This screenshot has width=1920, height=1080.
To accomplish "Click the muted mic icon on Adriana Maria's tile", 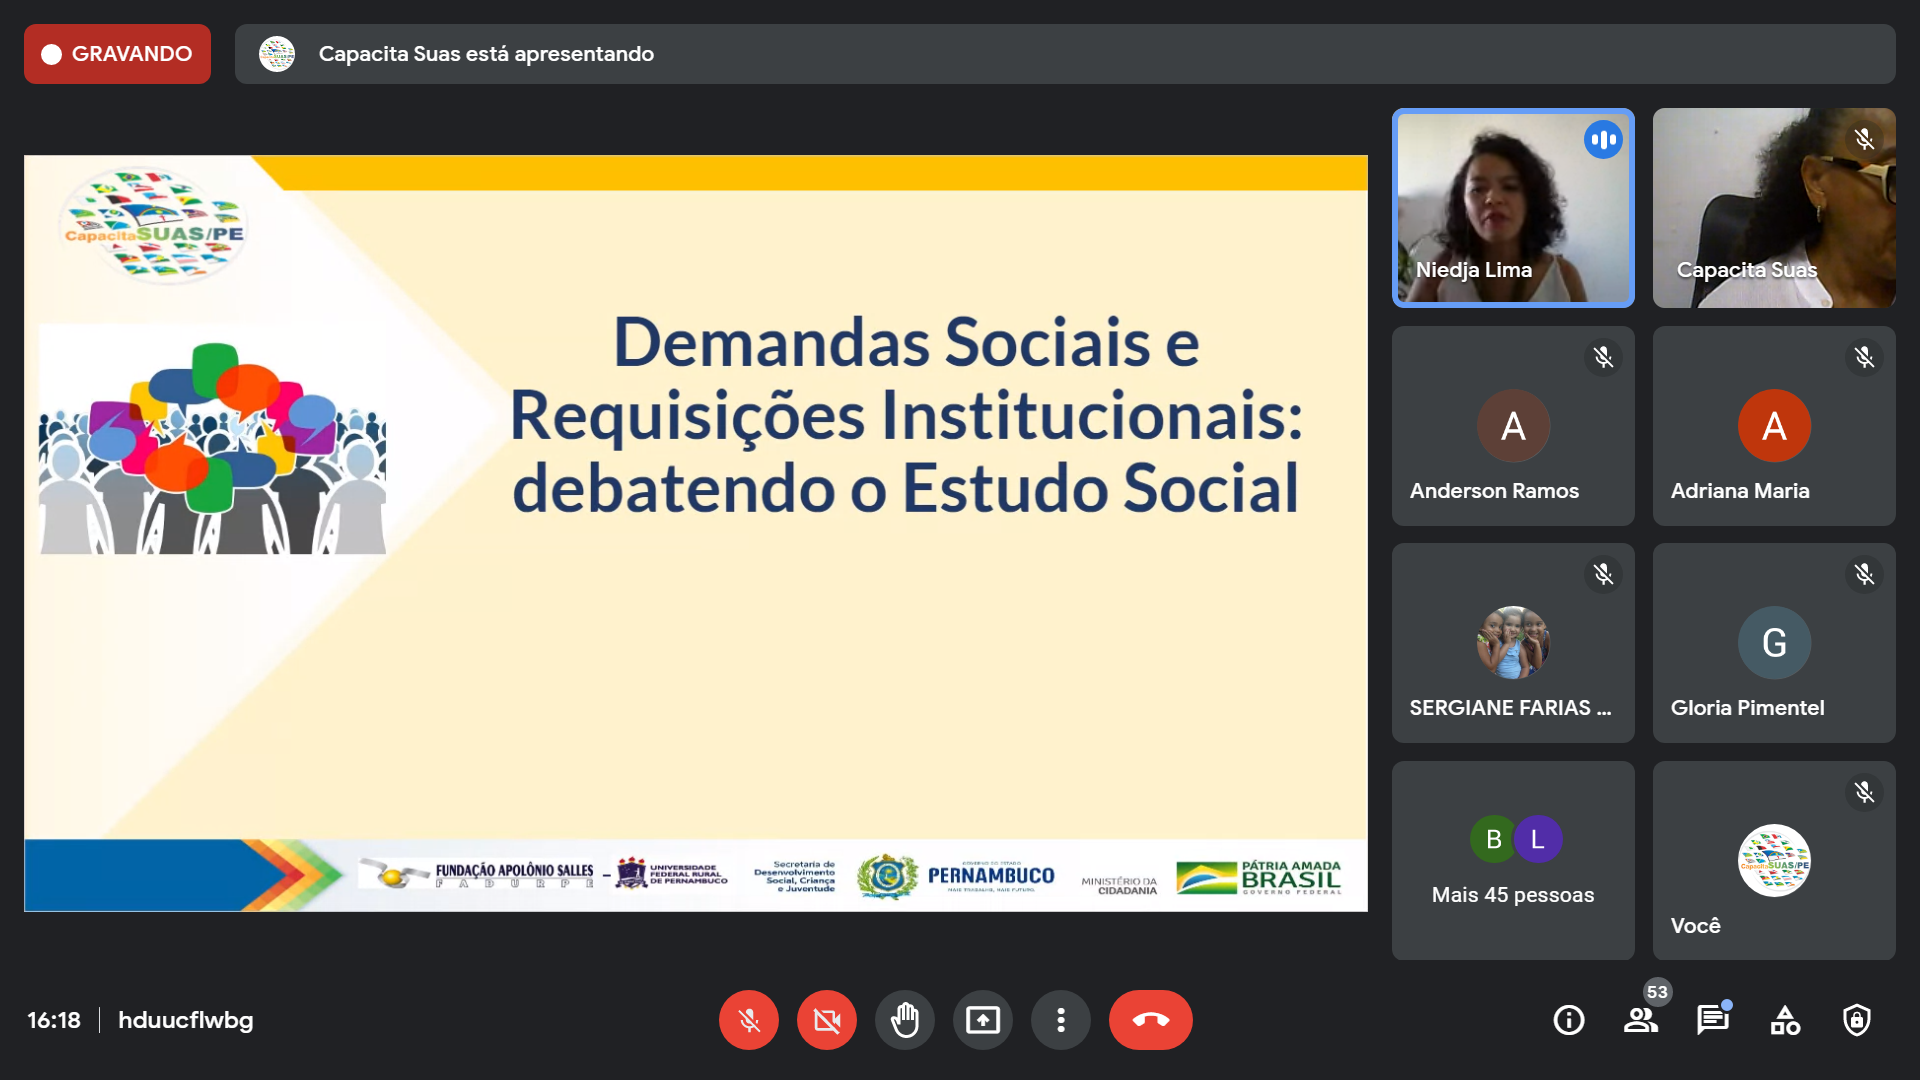I will pos(1864,357).
